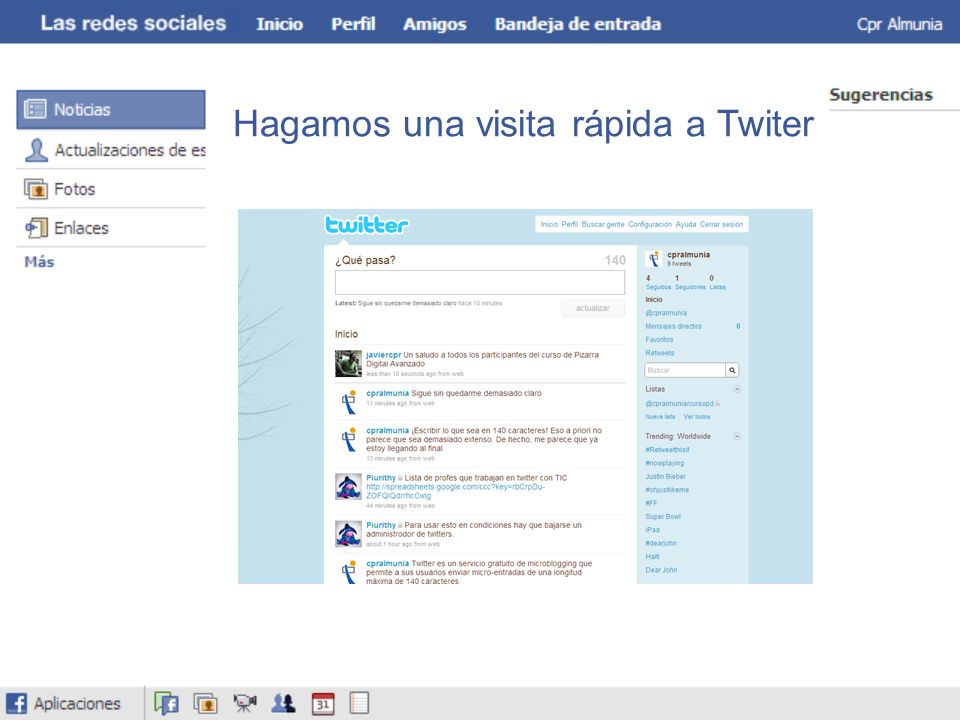The height and width of the screenshot is (720, 960).
Task: Open Inicio in the blue top bar
Action: pos(279,24)
